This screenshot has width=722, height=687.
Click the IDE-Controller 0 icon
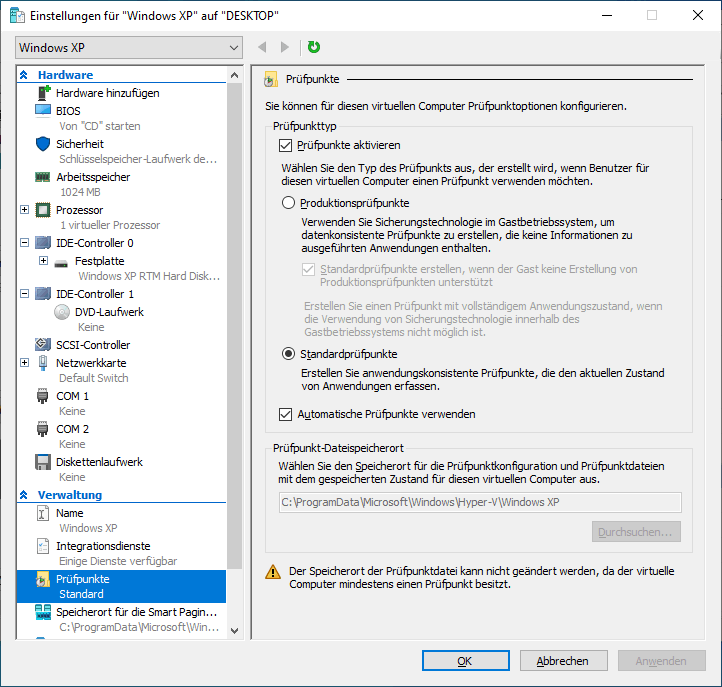[43, 243]
